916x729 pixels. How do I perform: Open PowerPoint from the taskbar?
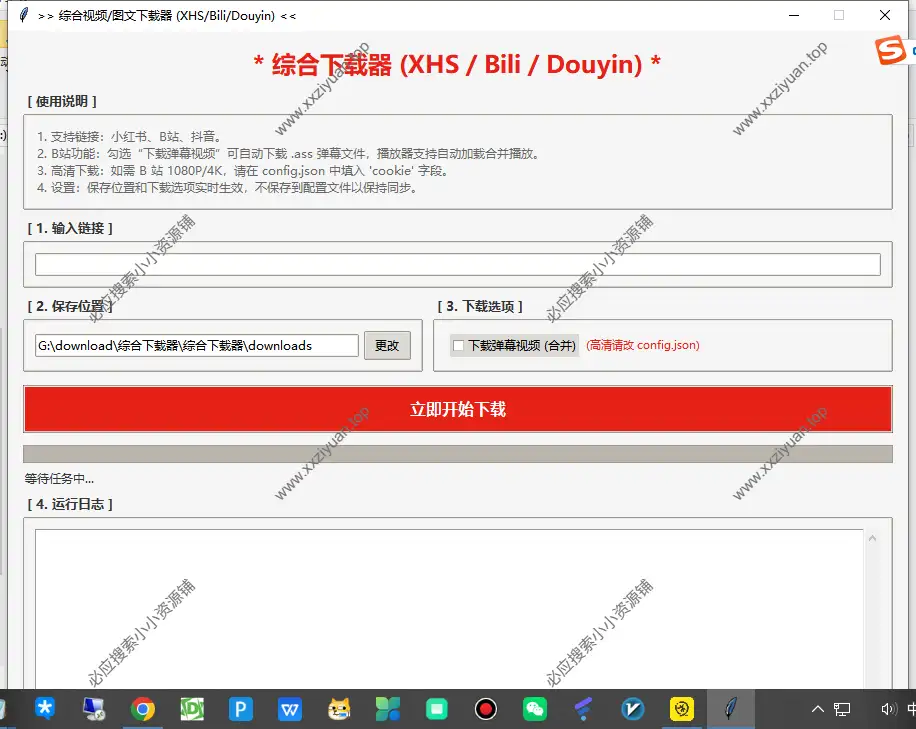coord(241,709)
